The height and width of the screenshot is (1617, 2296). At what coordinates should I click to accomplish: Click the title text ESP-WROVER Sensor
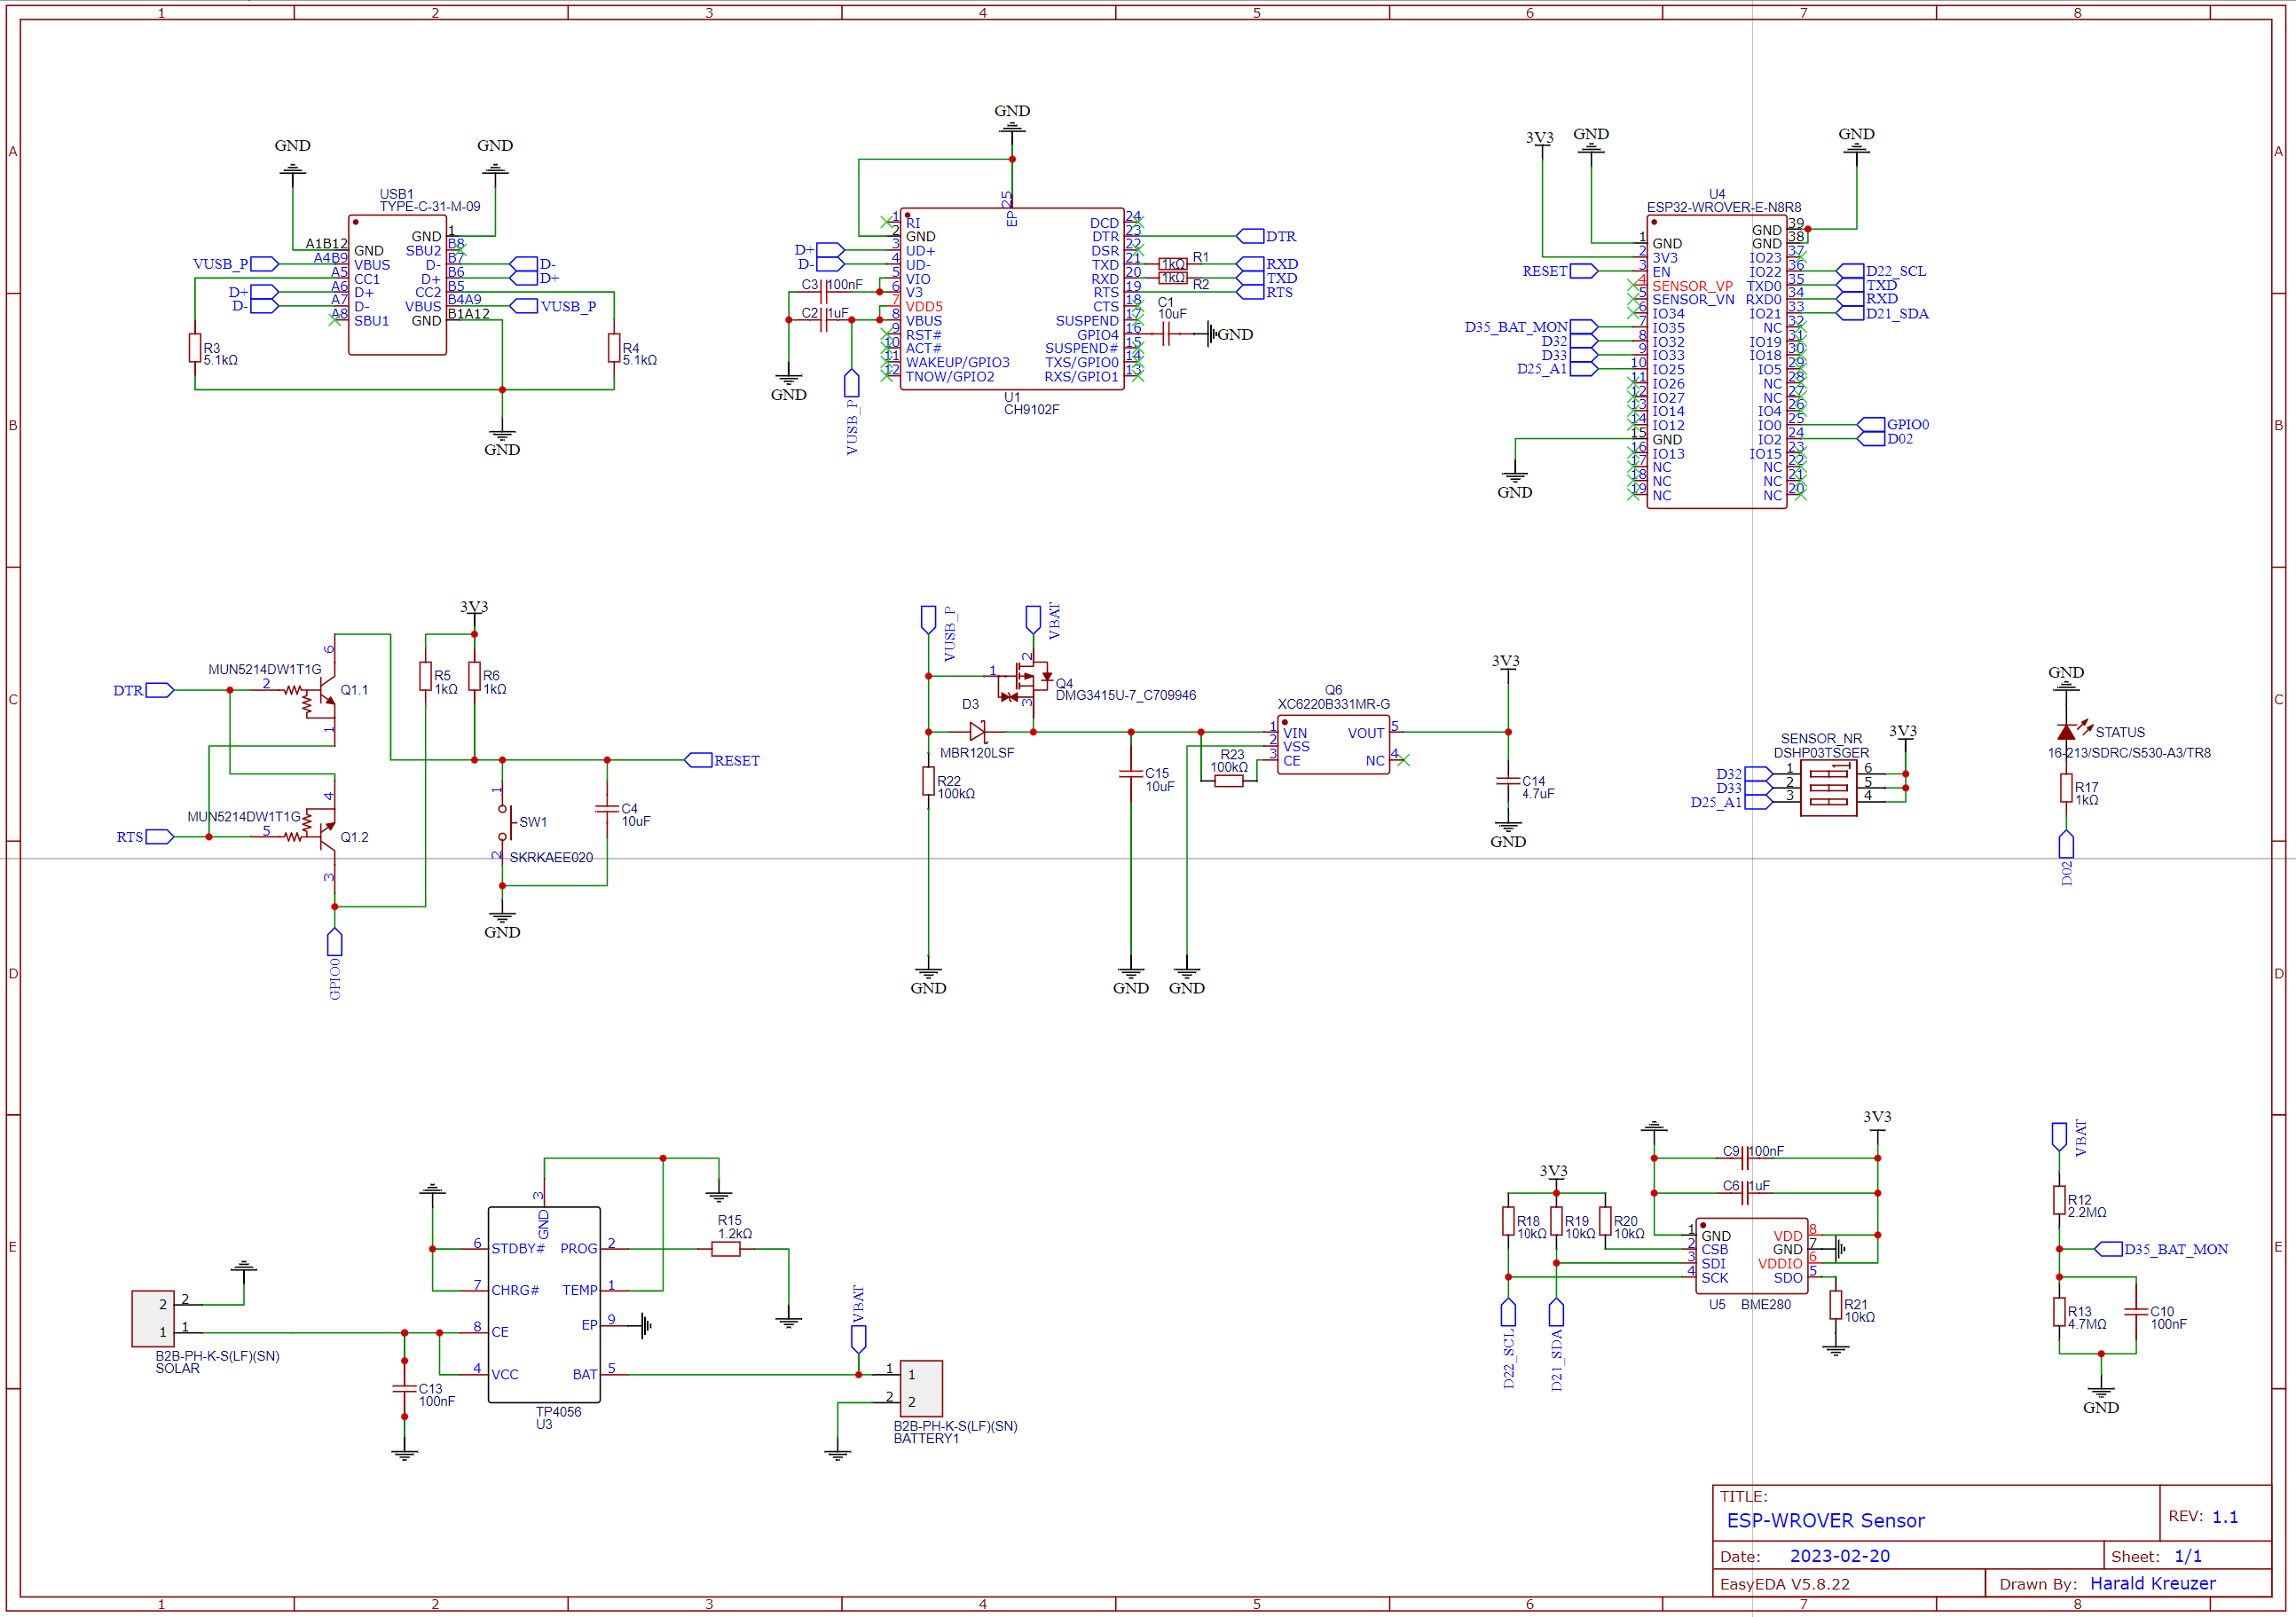point(1825,1520)
